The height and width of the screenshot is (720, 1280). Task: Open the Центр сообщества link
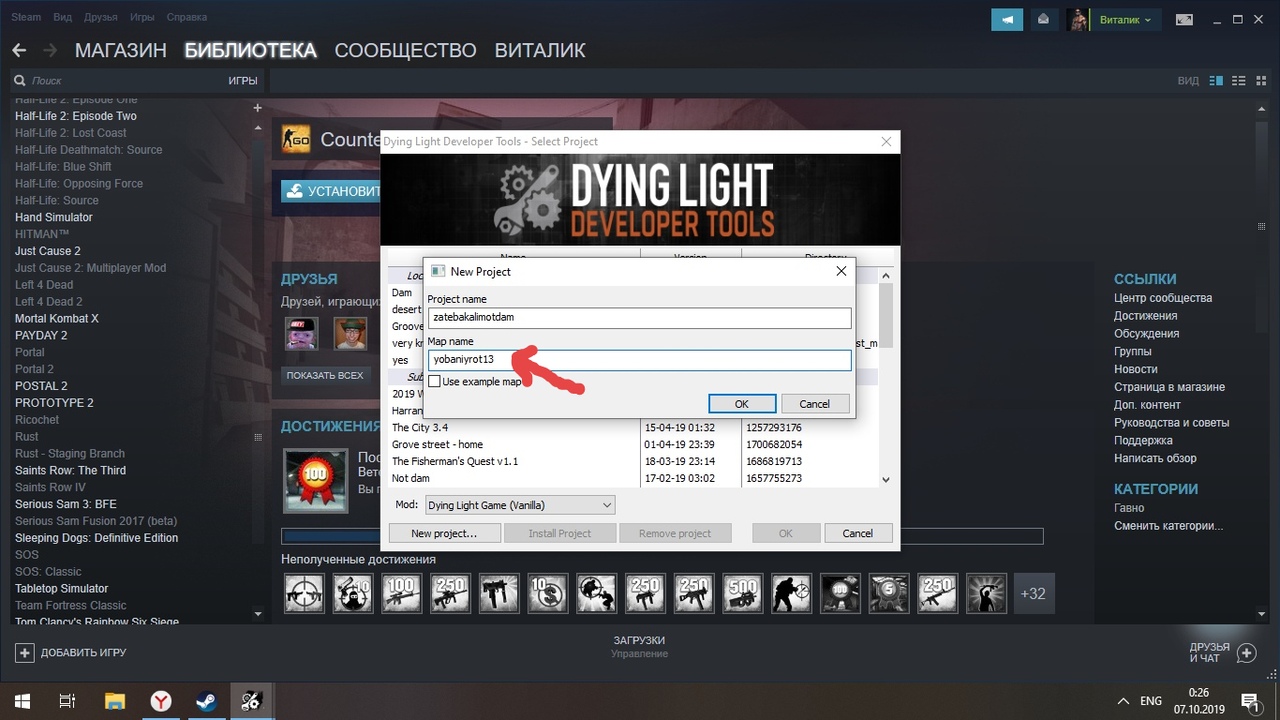click(1163, 298)
